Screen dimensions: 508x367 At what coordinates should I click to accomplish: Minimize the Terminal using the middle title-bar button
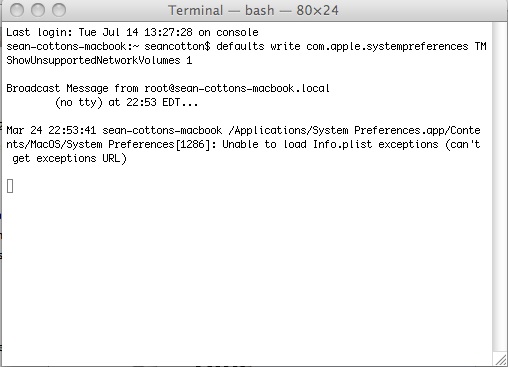coord(38,10)
